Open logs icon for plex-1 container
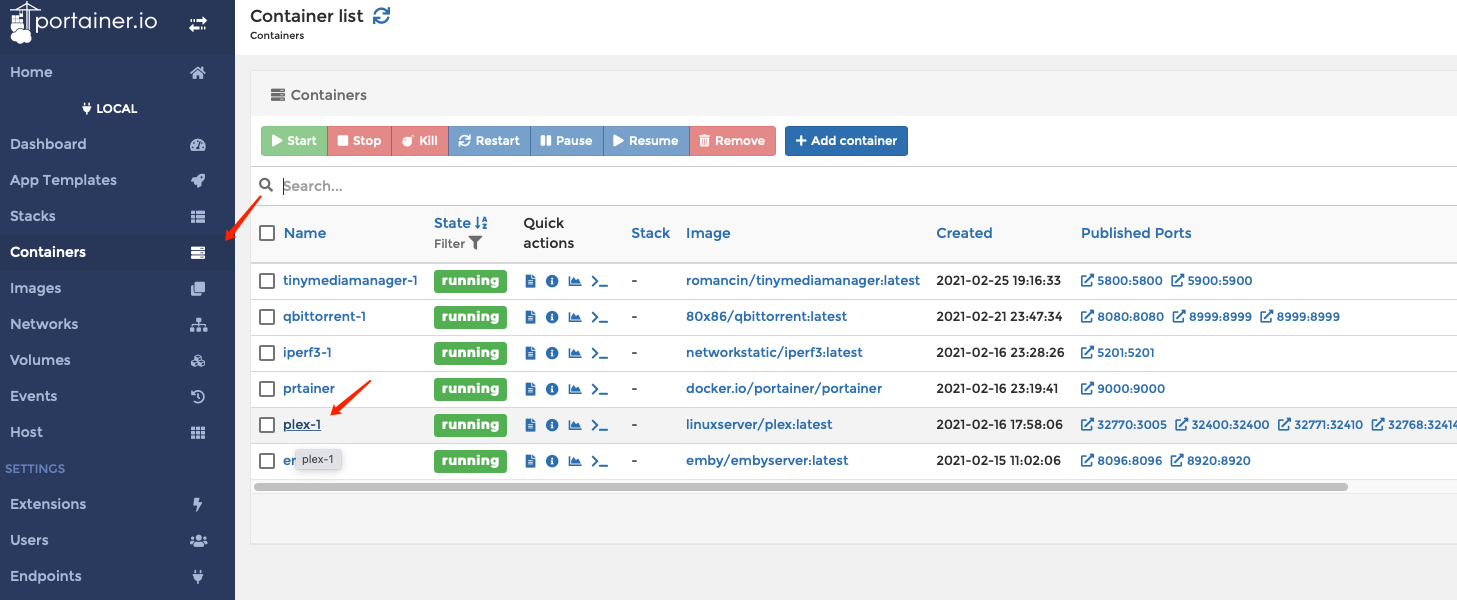The height and width of the screenshot is (600, 1457). point(531,425)
